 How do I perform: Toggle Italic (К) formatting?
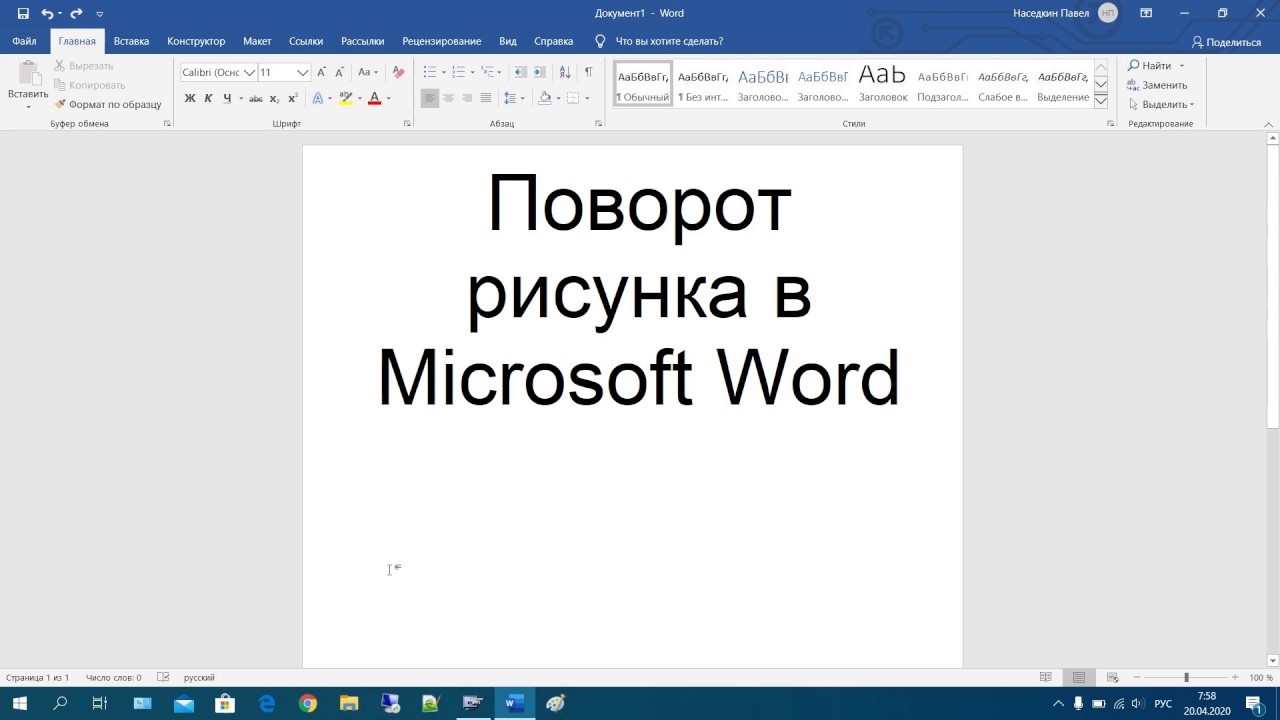click(x=208, y=98)
